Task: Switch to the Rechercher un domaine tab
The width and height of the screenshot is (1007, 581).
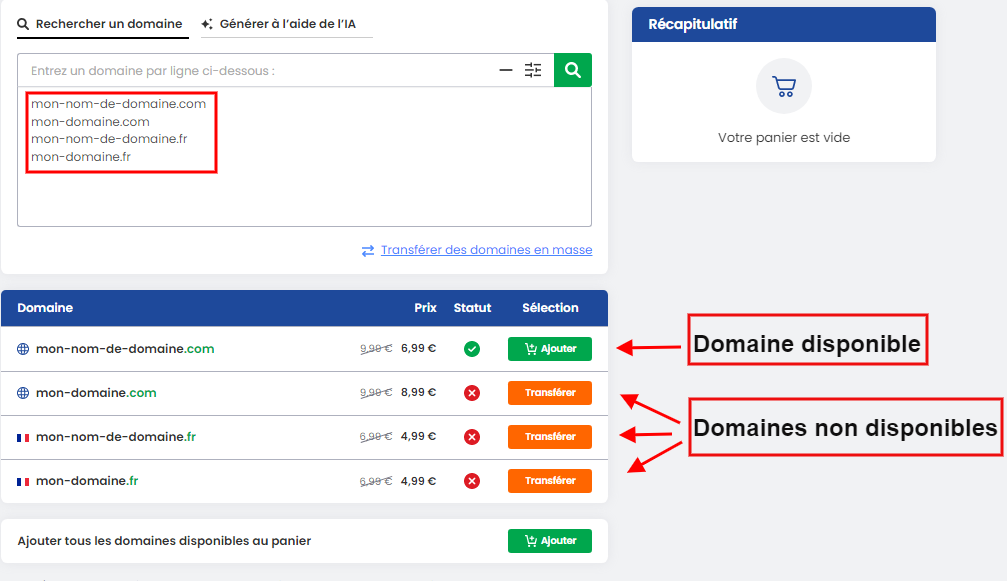Action: [101, 22]
